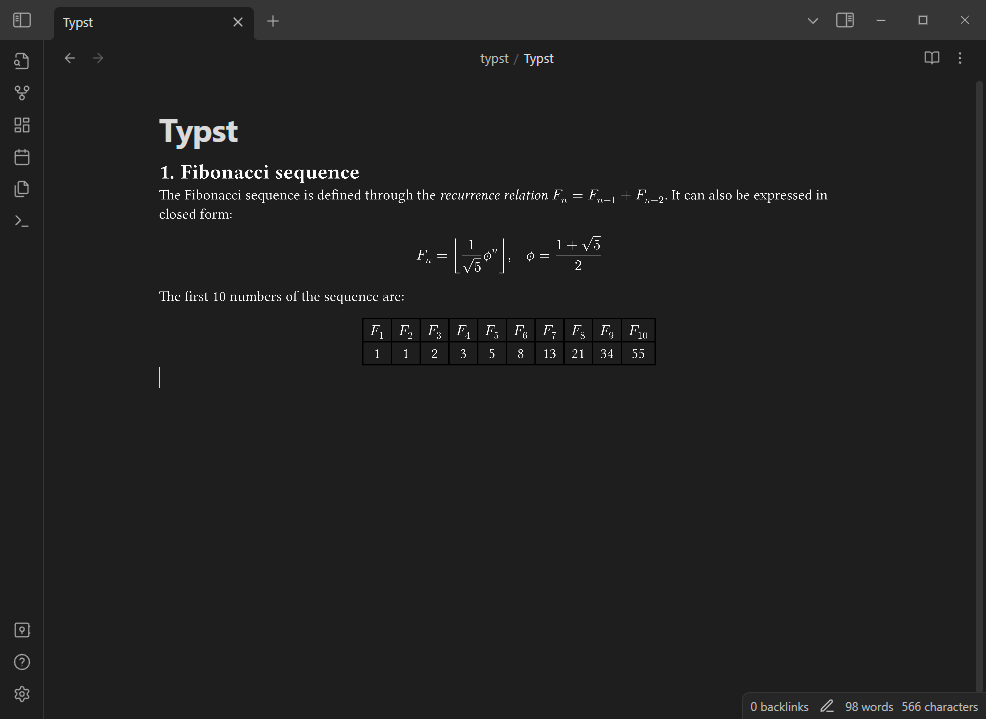Navigate back arrow
The image size is (986, 719).
click(70, 59)
